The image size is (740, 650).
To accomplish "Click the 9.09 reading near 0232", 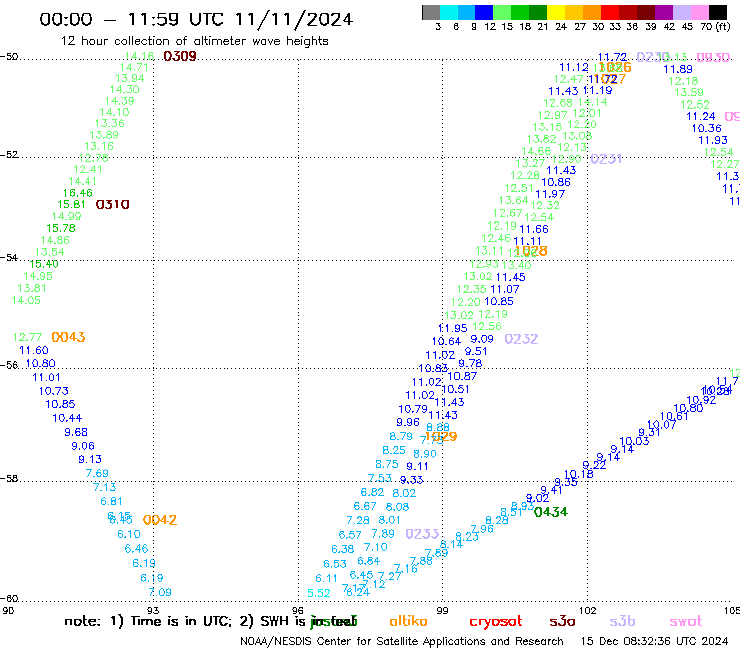I will 481,339.
